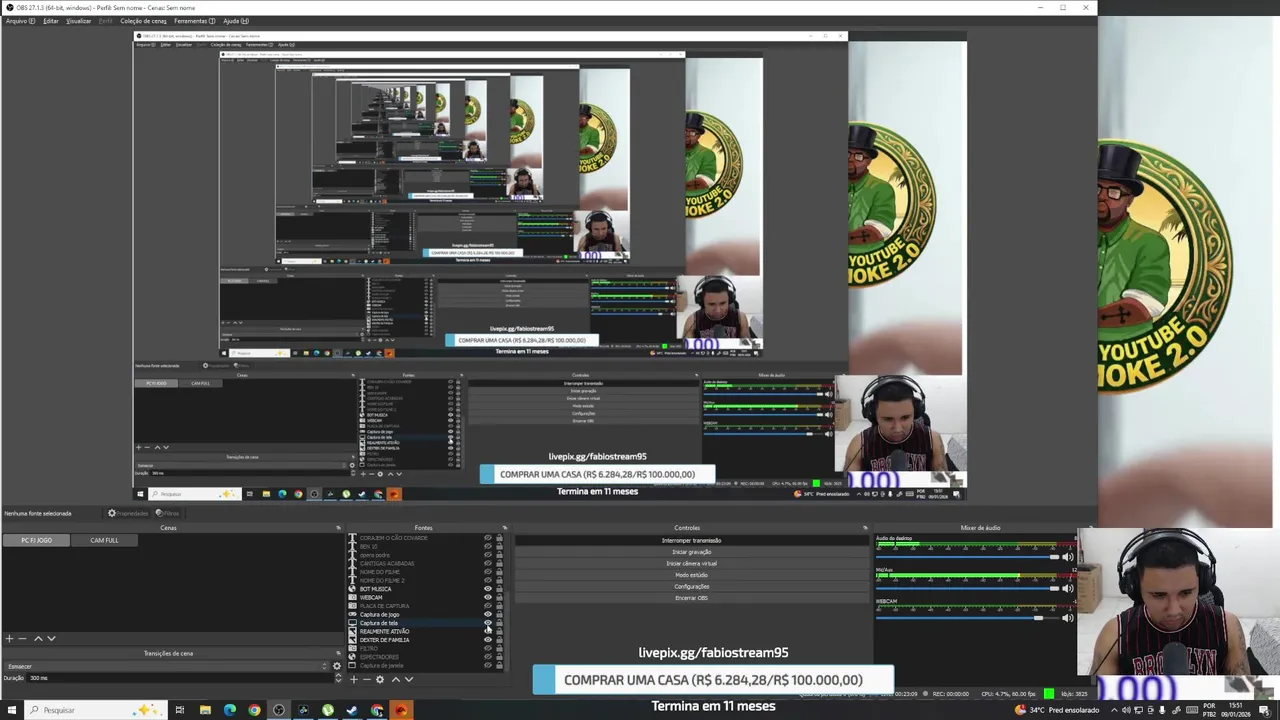Select the REALMENTE ATIVÃO source row
The height and width of the screenshot is (720, 1280).
pos(420,632)
